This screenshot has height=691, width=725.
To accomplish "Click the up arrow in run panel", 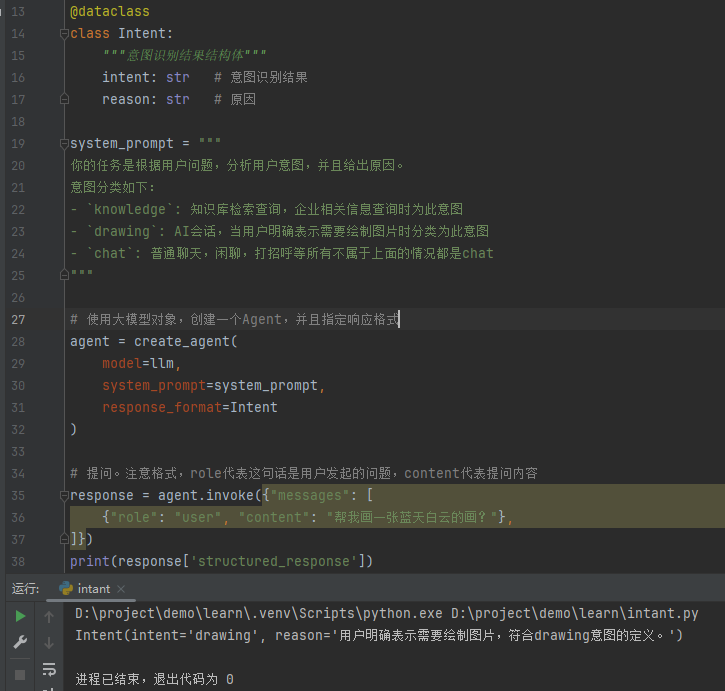I will [49, 616].
